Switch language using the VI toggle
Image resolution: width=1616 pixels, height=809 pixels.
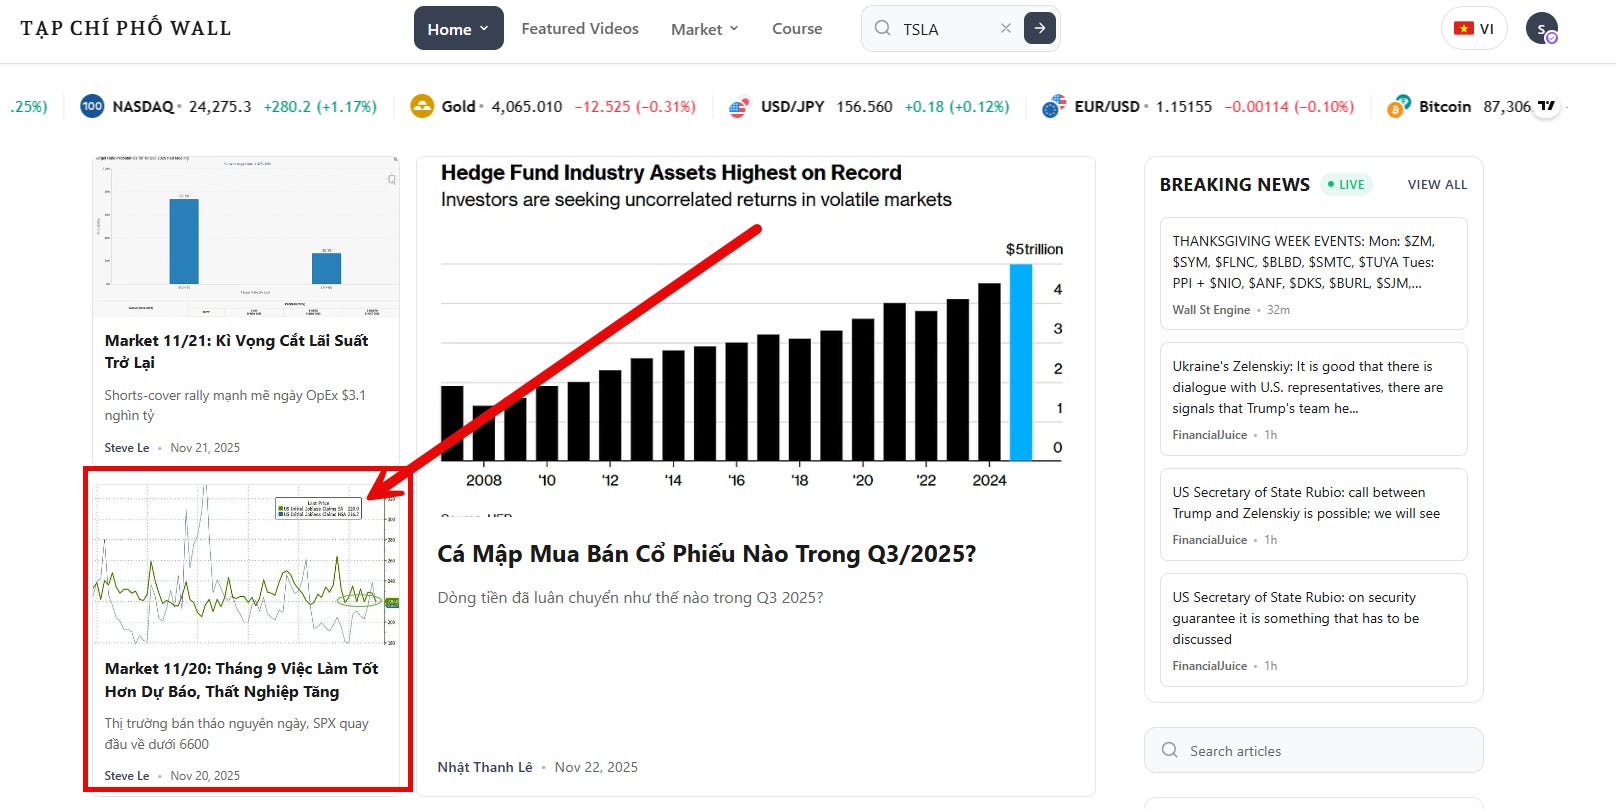(x=1473, y=29)
